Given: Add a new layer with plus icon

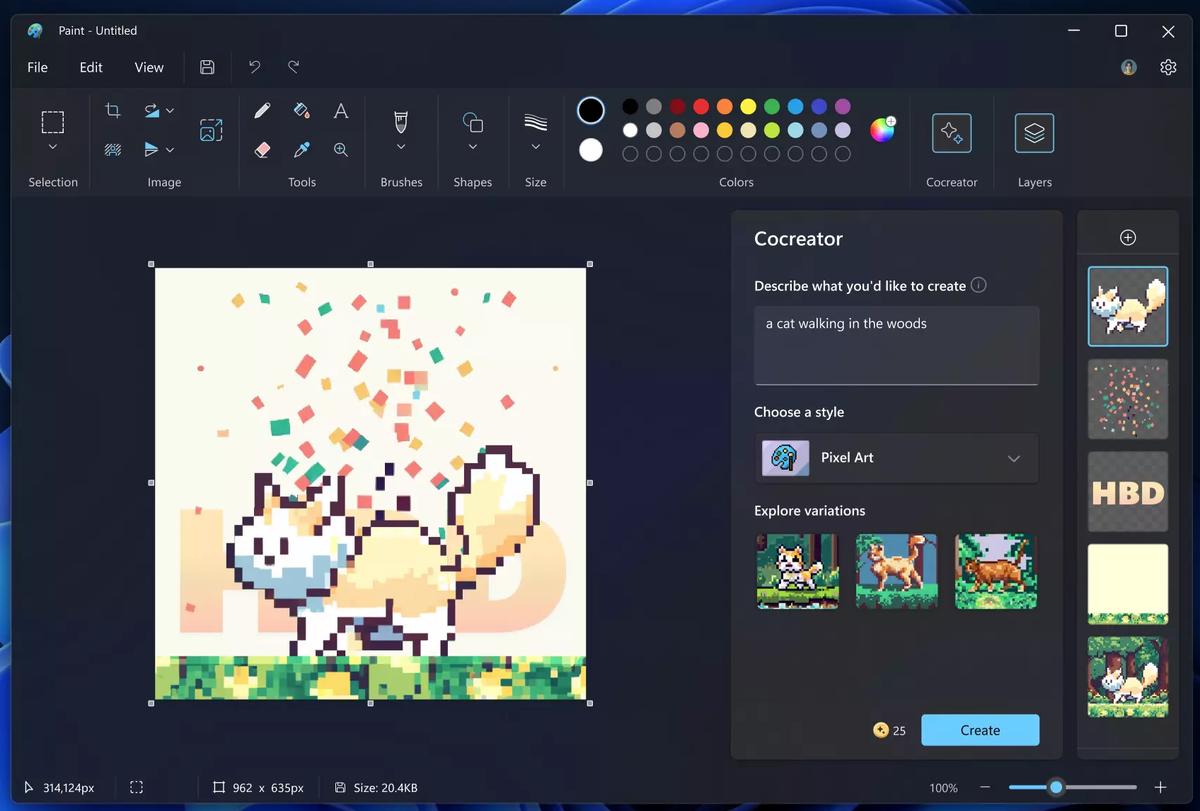Looking at the screenshot, I should 1128,237.
